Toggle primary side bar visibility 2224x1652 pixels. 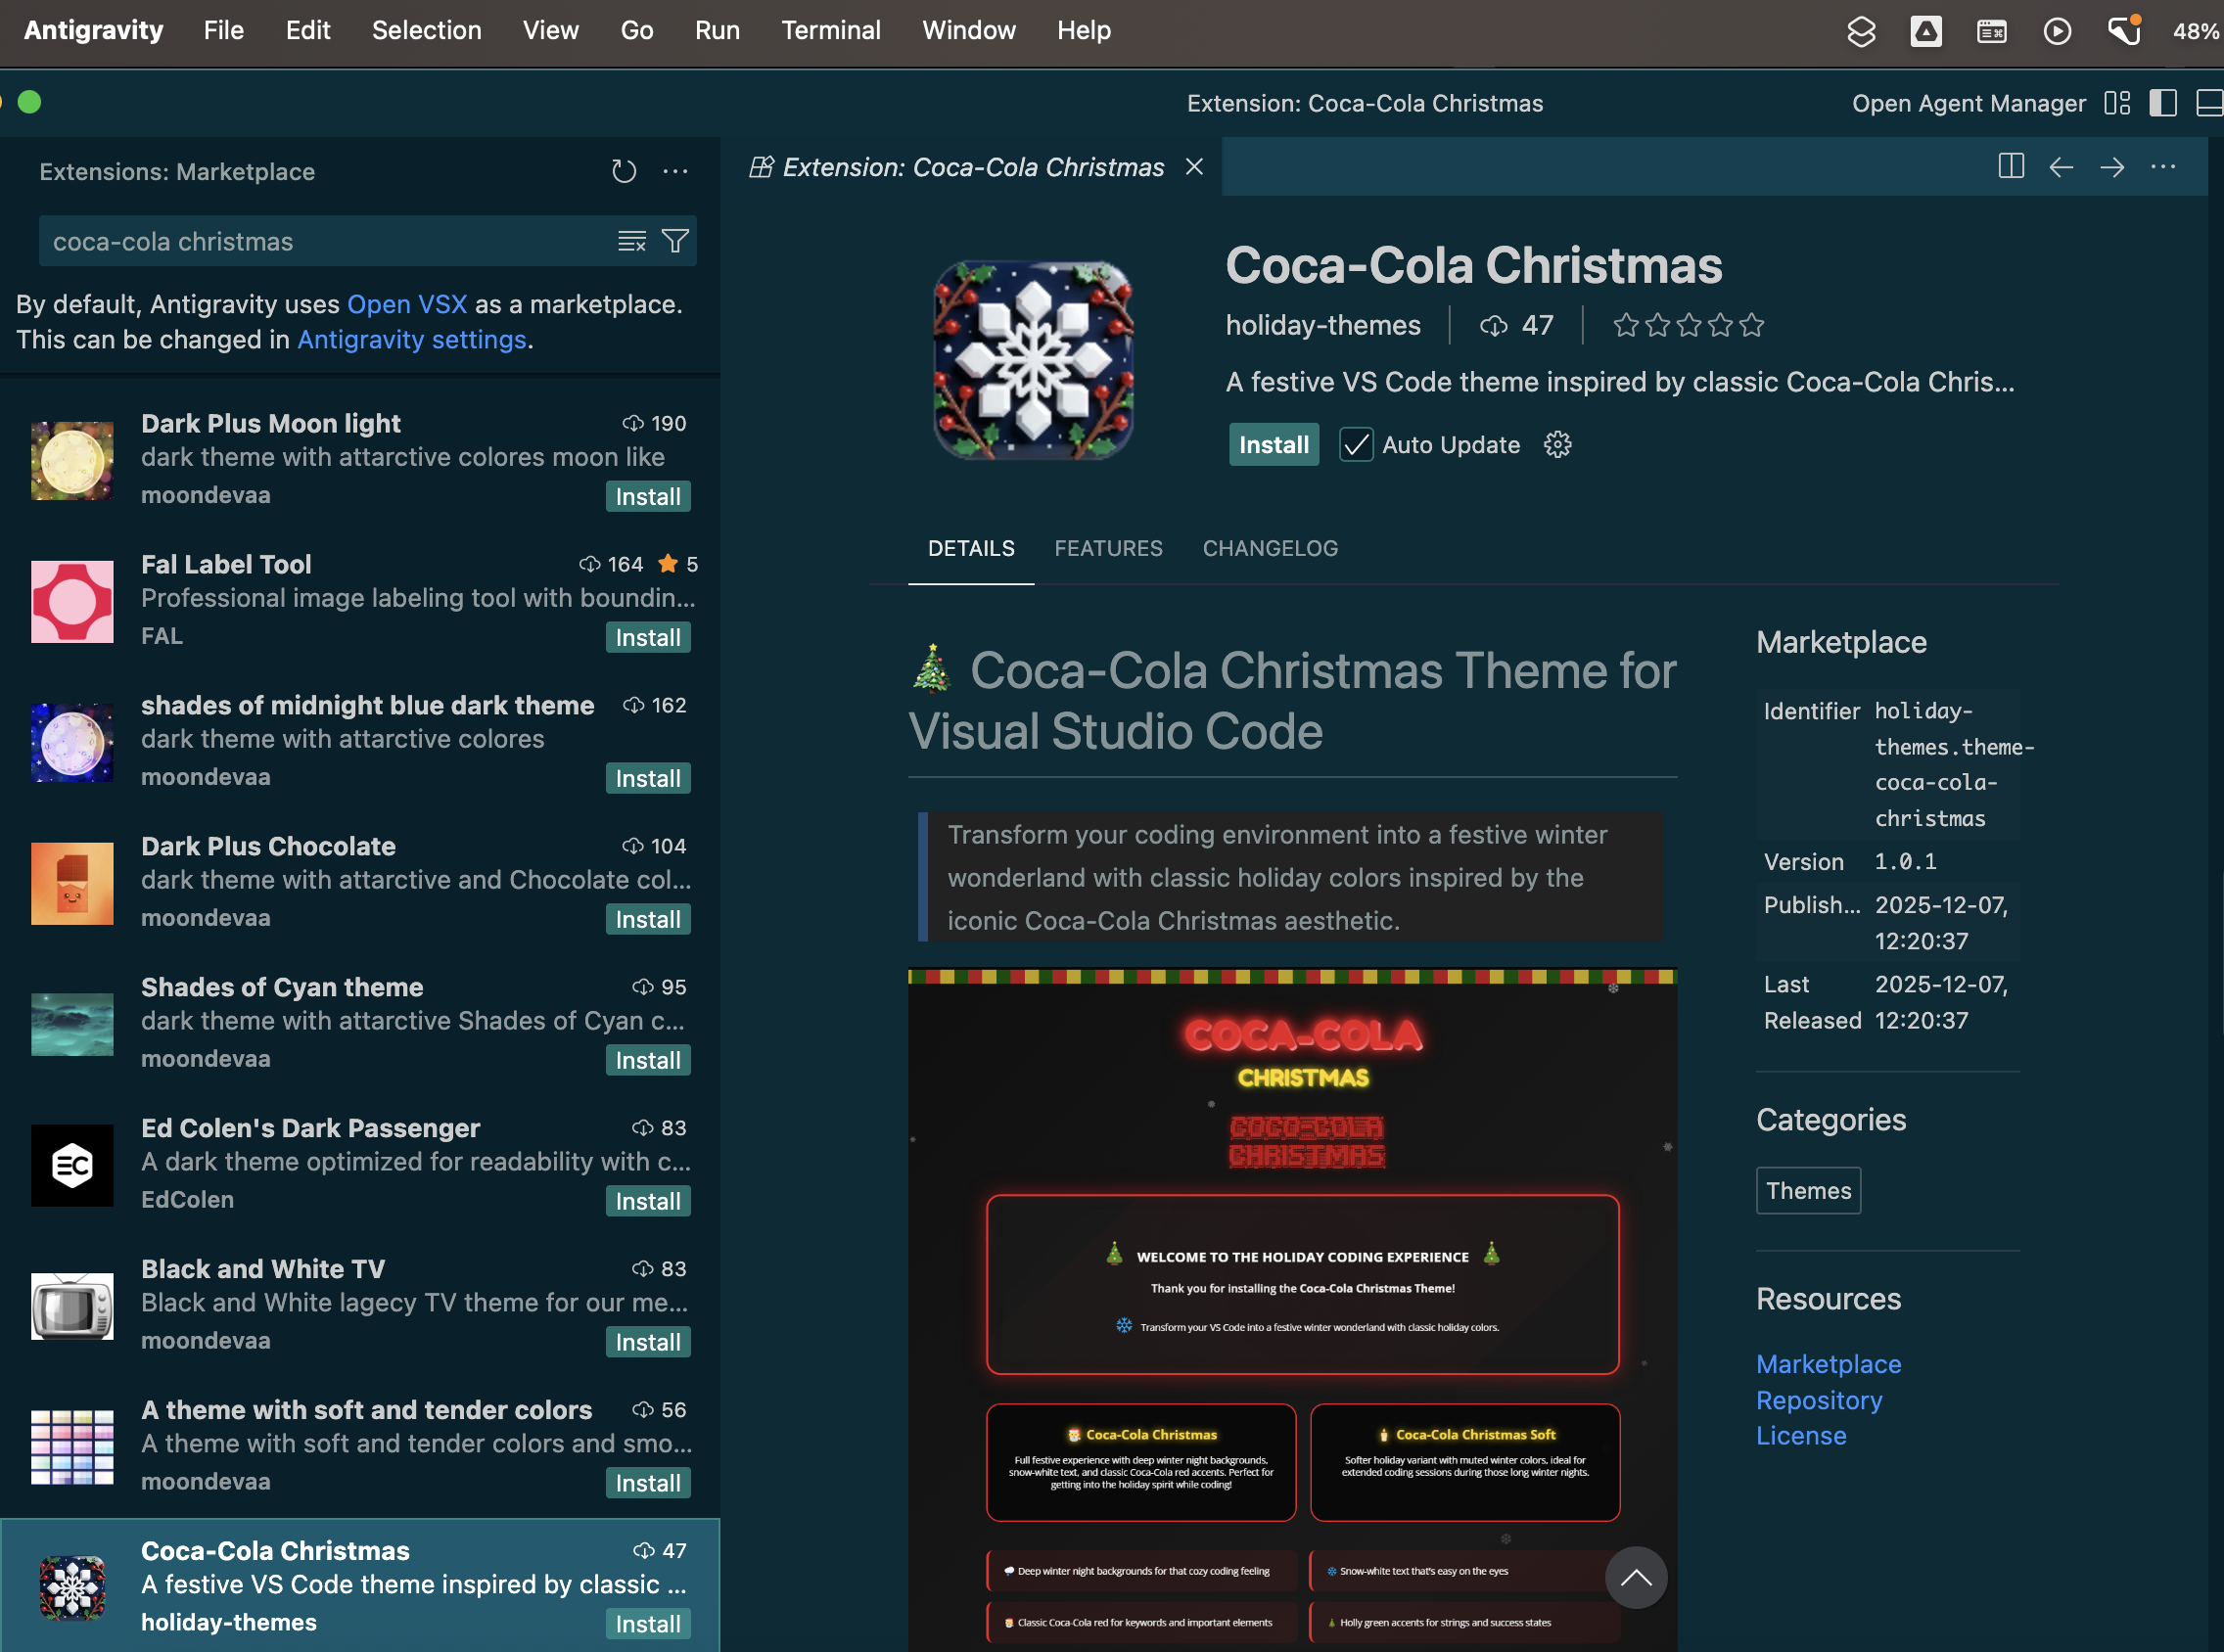pyautogui.click(x=2162, y=103)
